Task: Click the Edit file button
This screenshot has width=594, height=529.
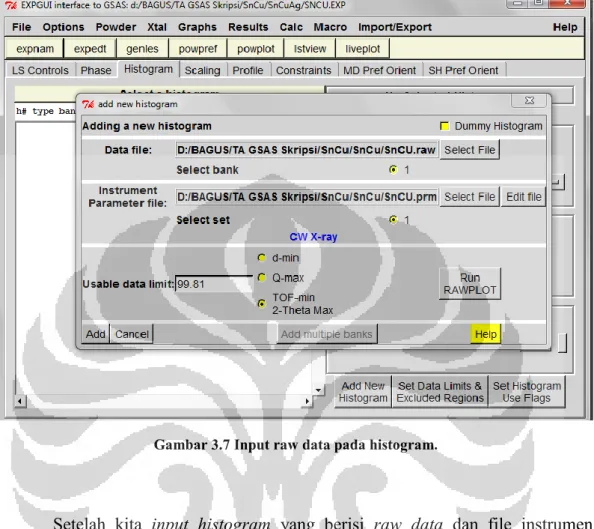Action: [524, 197]
